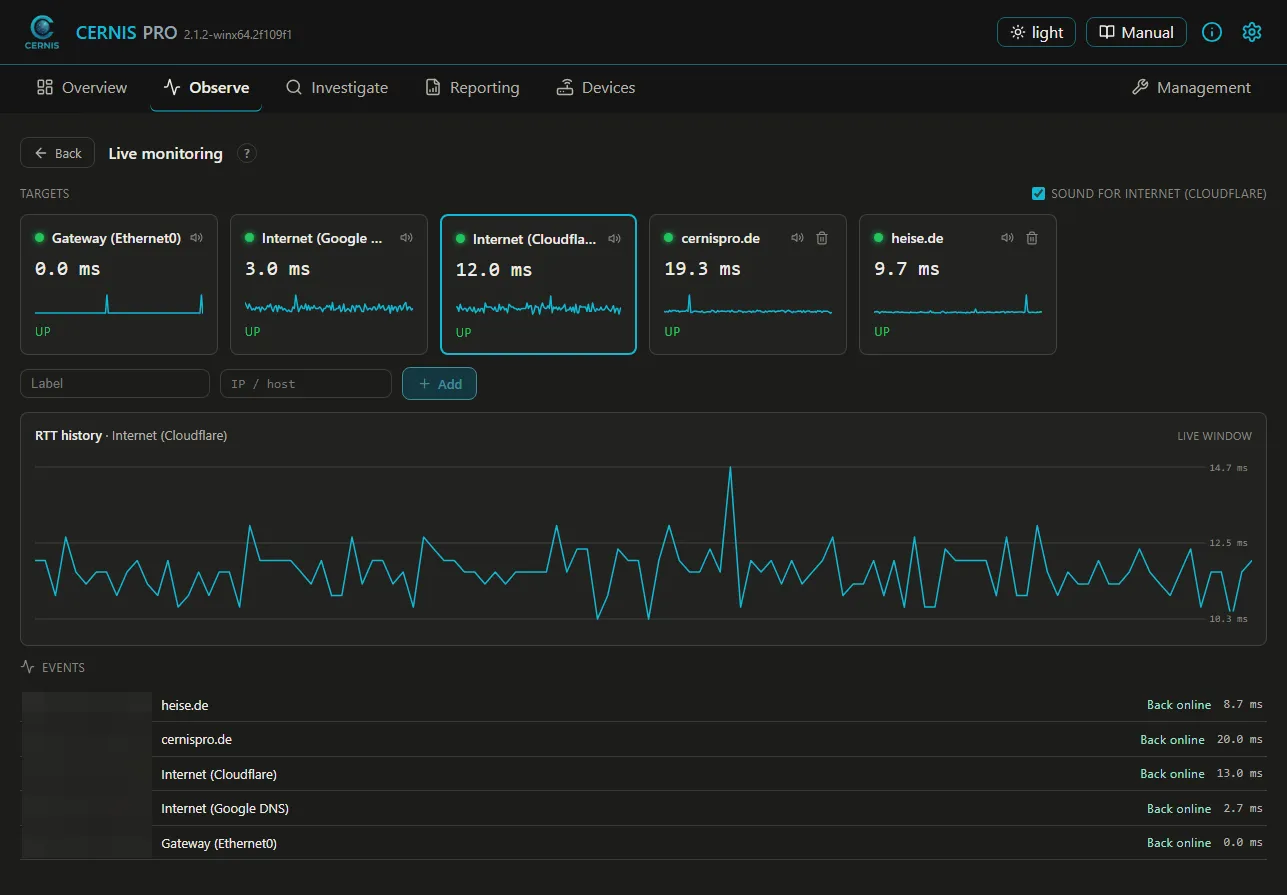This screenshot has width=1287, height=895.
Task: Click the green status dot on Gateway card
Action: click(x=40, y=238)
